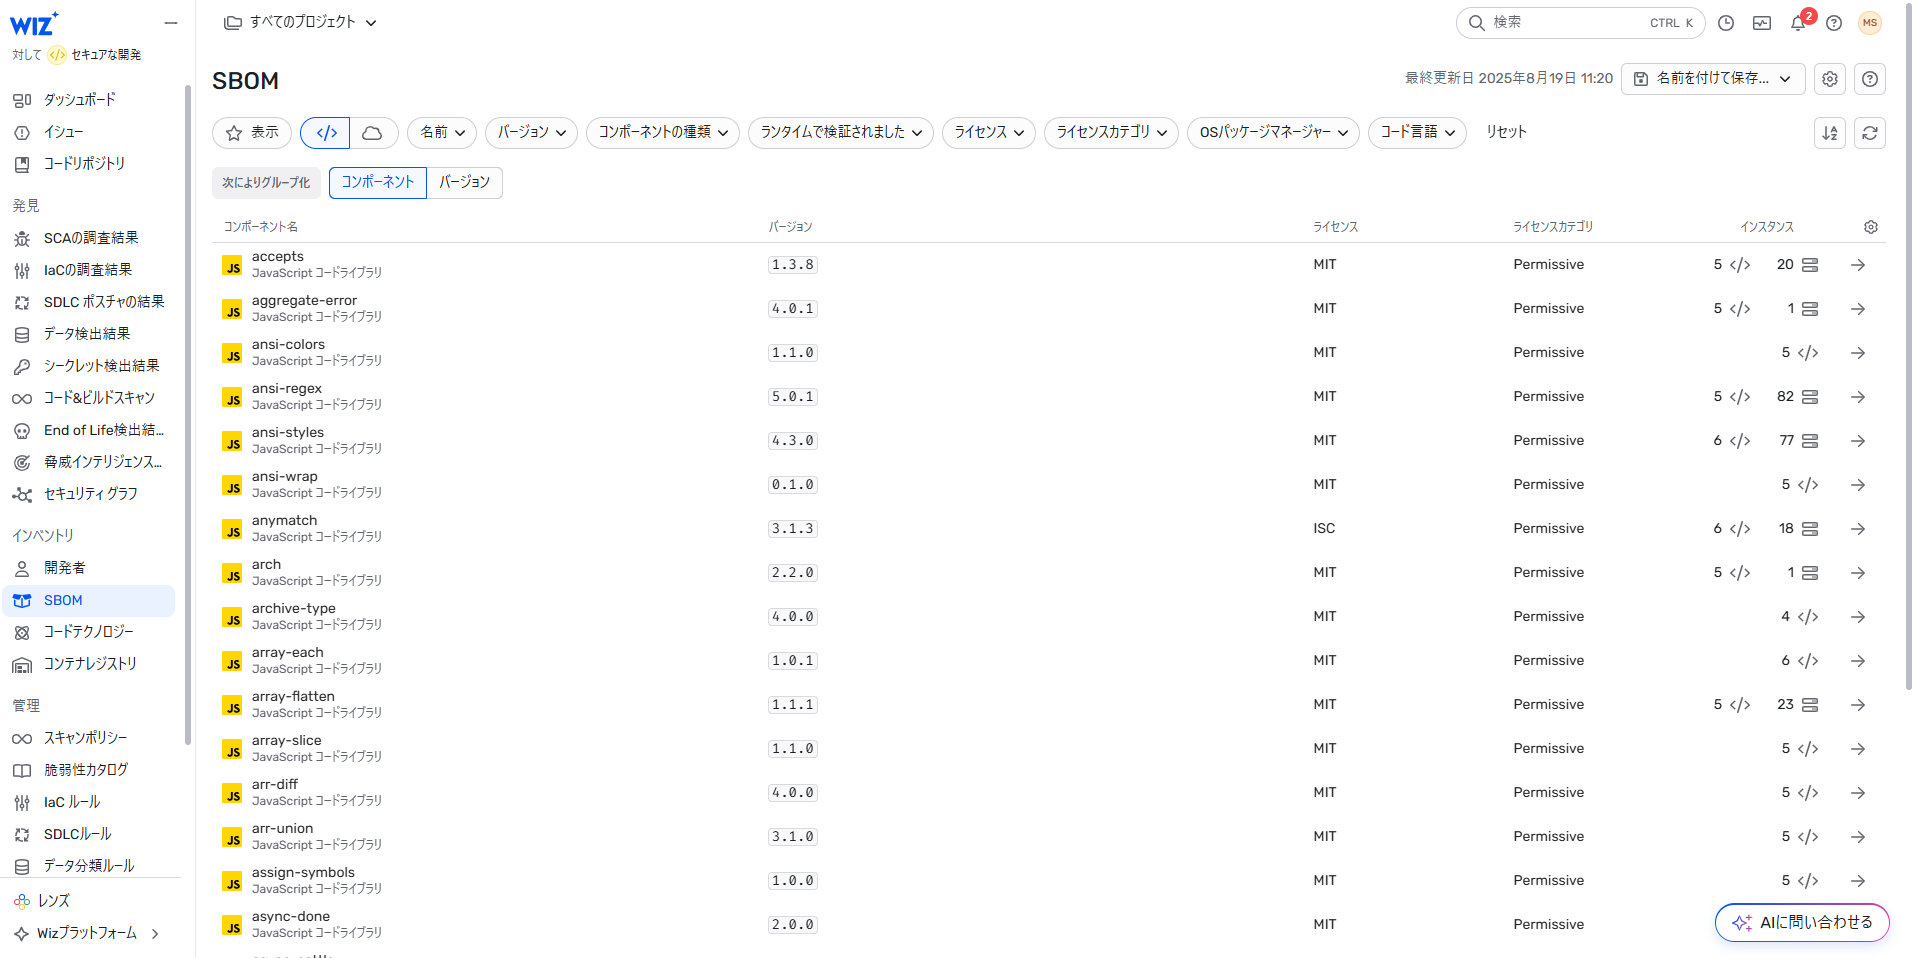Image resolution: width=1916 pixels, height=958 pixels.
Task: Expand the ライセンス filter dropdown
Action: [x=988, y=133]
